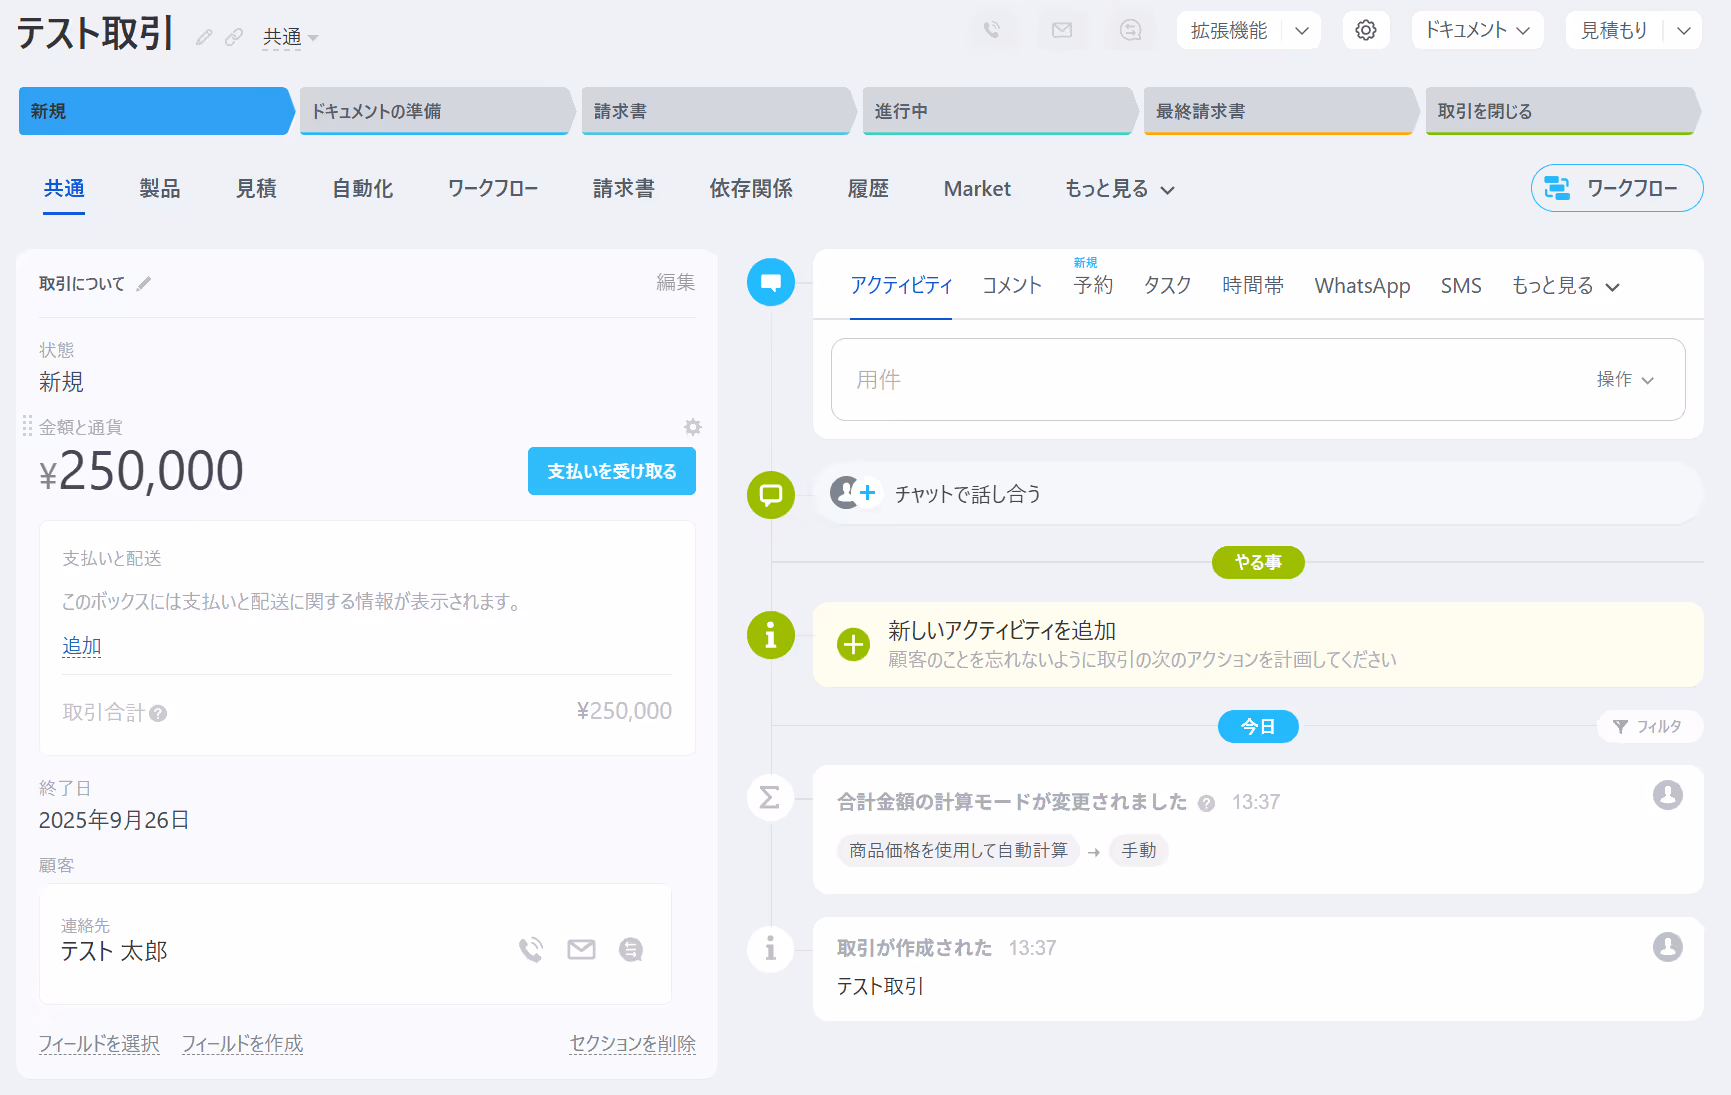
Task: Click the phone call icon in the header
Action: [992, 30]
